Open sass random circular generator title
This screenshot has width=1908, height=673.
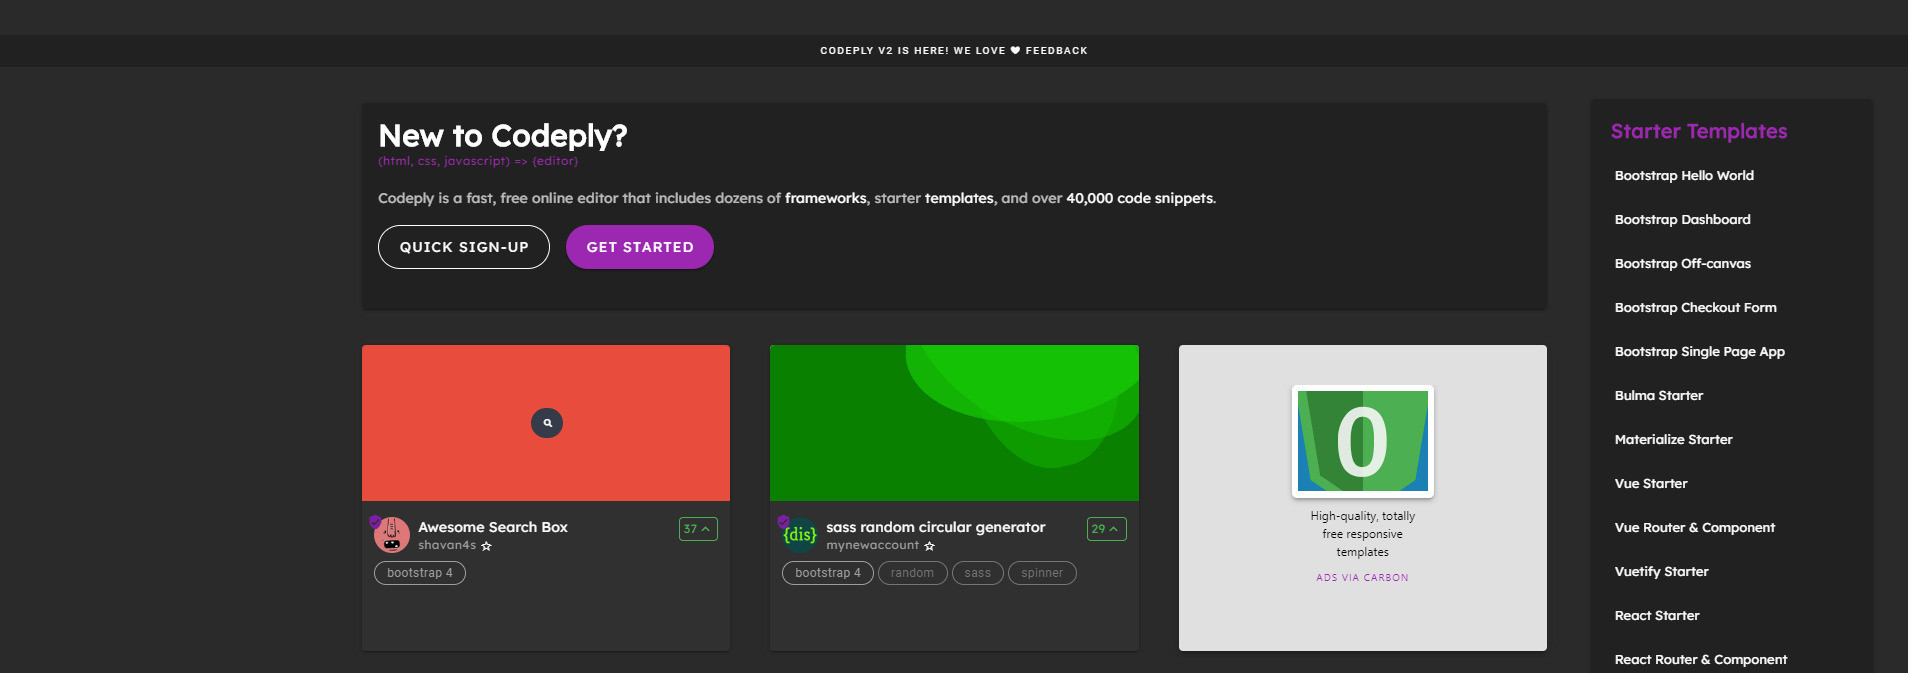pos(936,527)
